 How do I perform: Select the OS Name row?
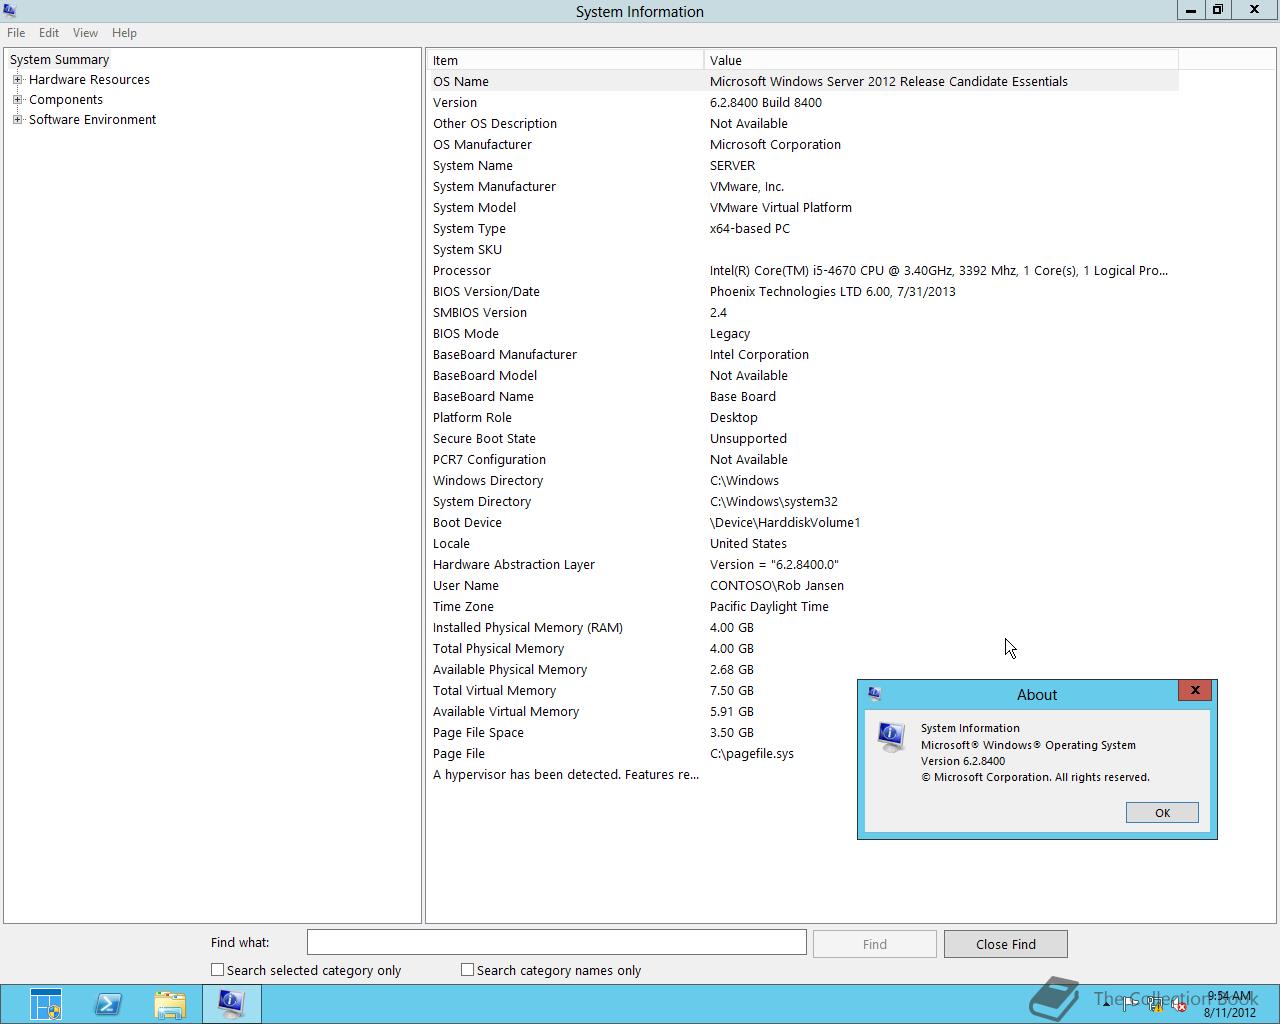tap(804, 81)
